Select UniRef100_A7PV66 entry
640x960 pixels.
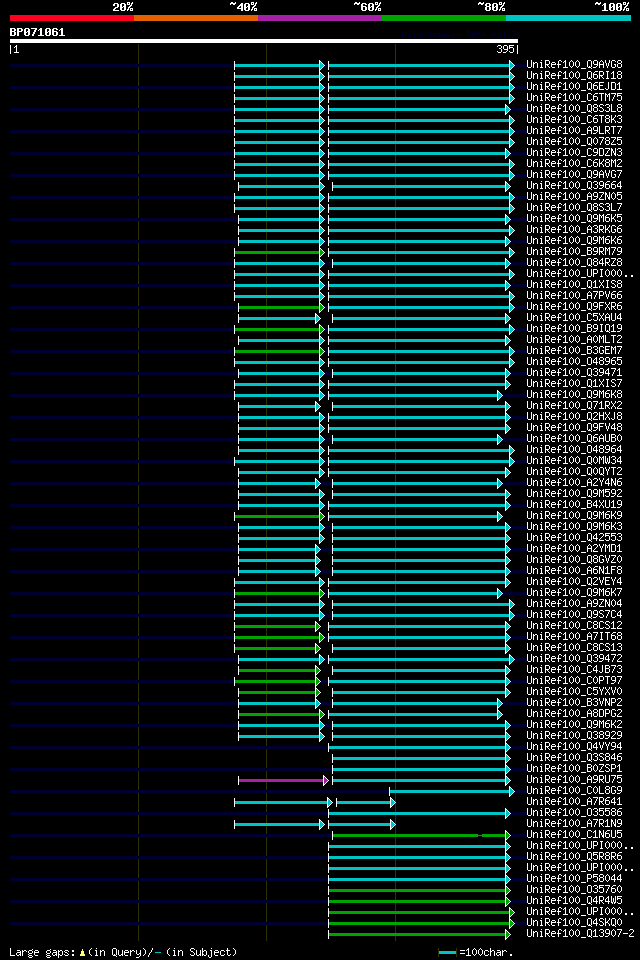(574, 296)
